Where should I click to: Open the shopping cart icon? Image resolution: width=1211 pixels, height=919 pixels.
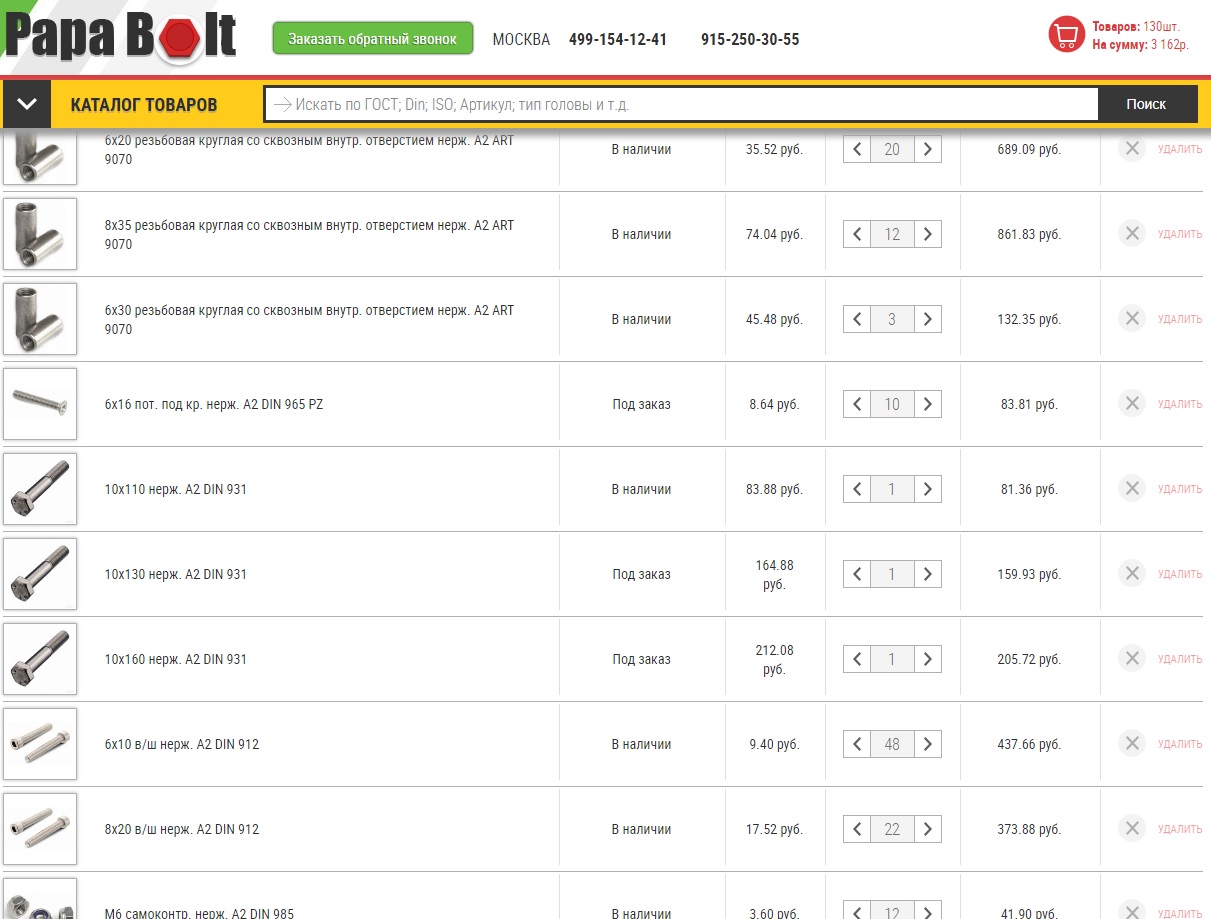click(x=1067, y=35)
